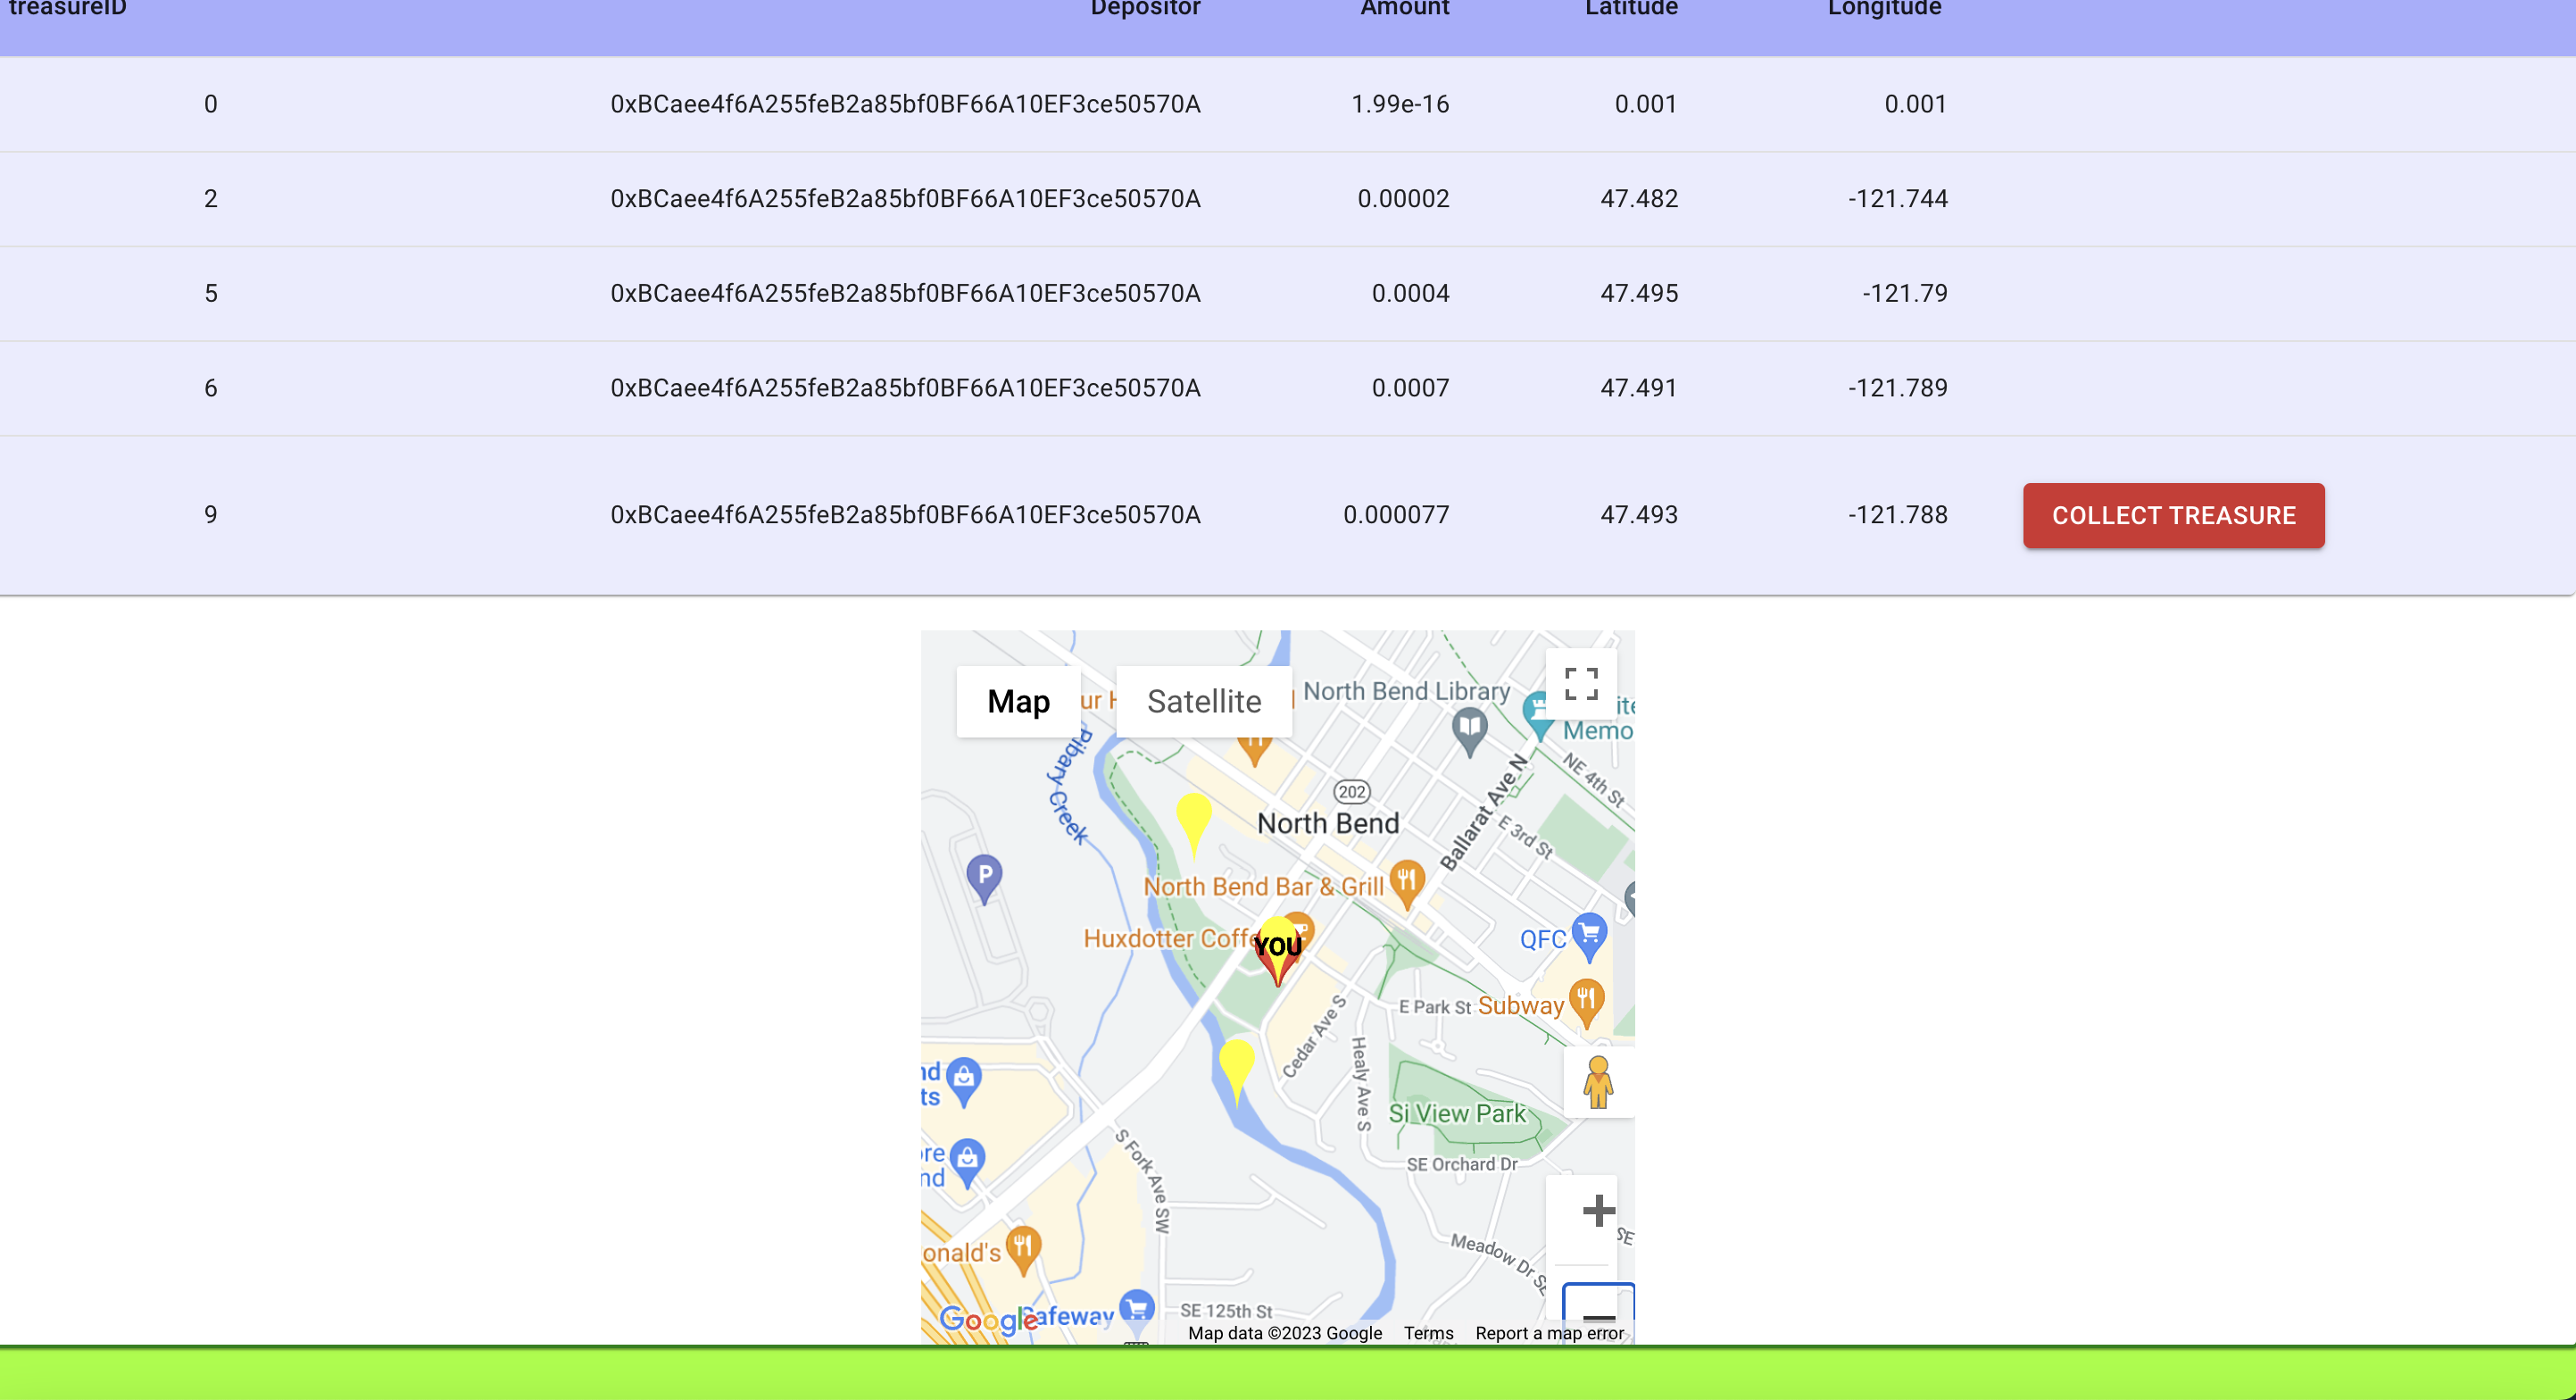Click the parking P marker

click(x=984, y=876)
